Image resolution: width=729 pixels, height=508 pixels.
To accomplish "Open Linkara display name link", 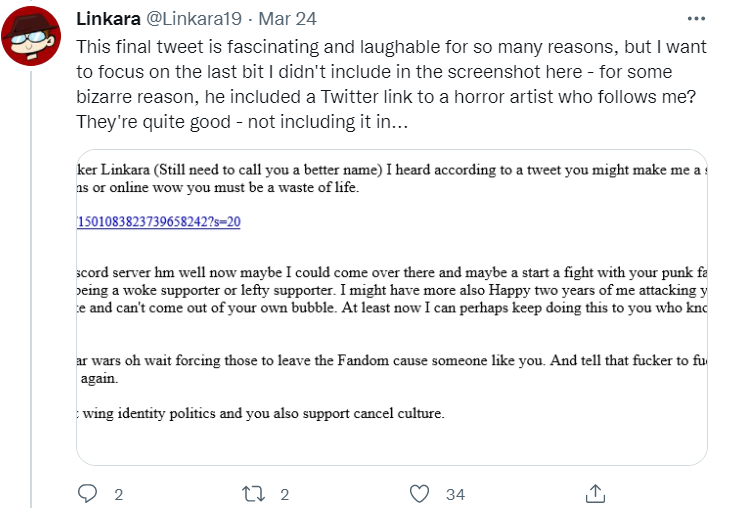I will click(108, 19).
